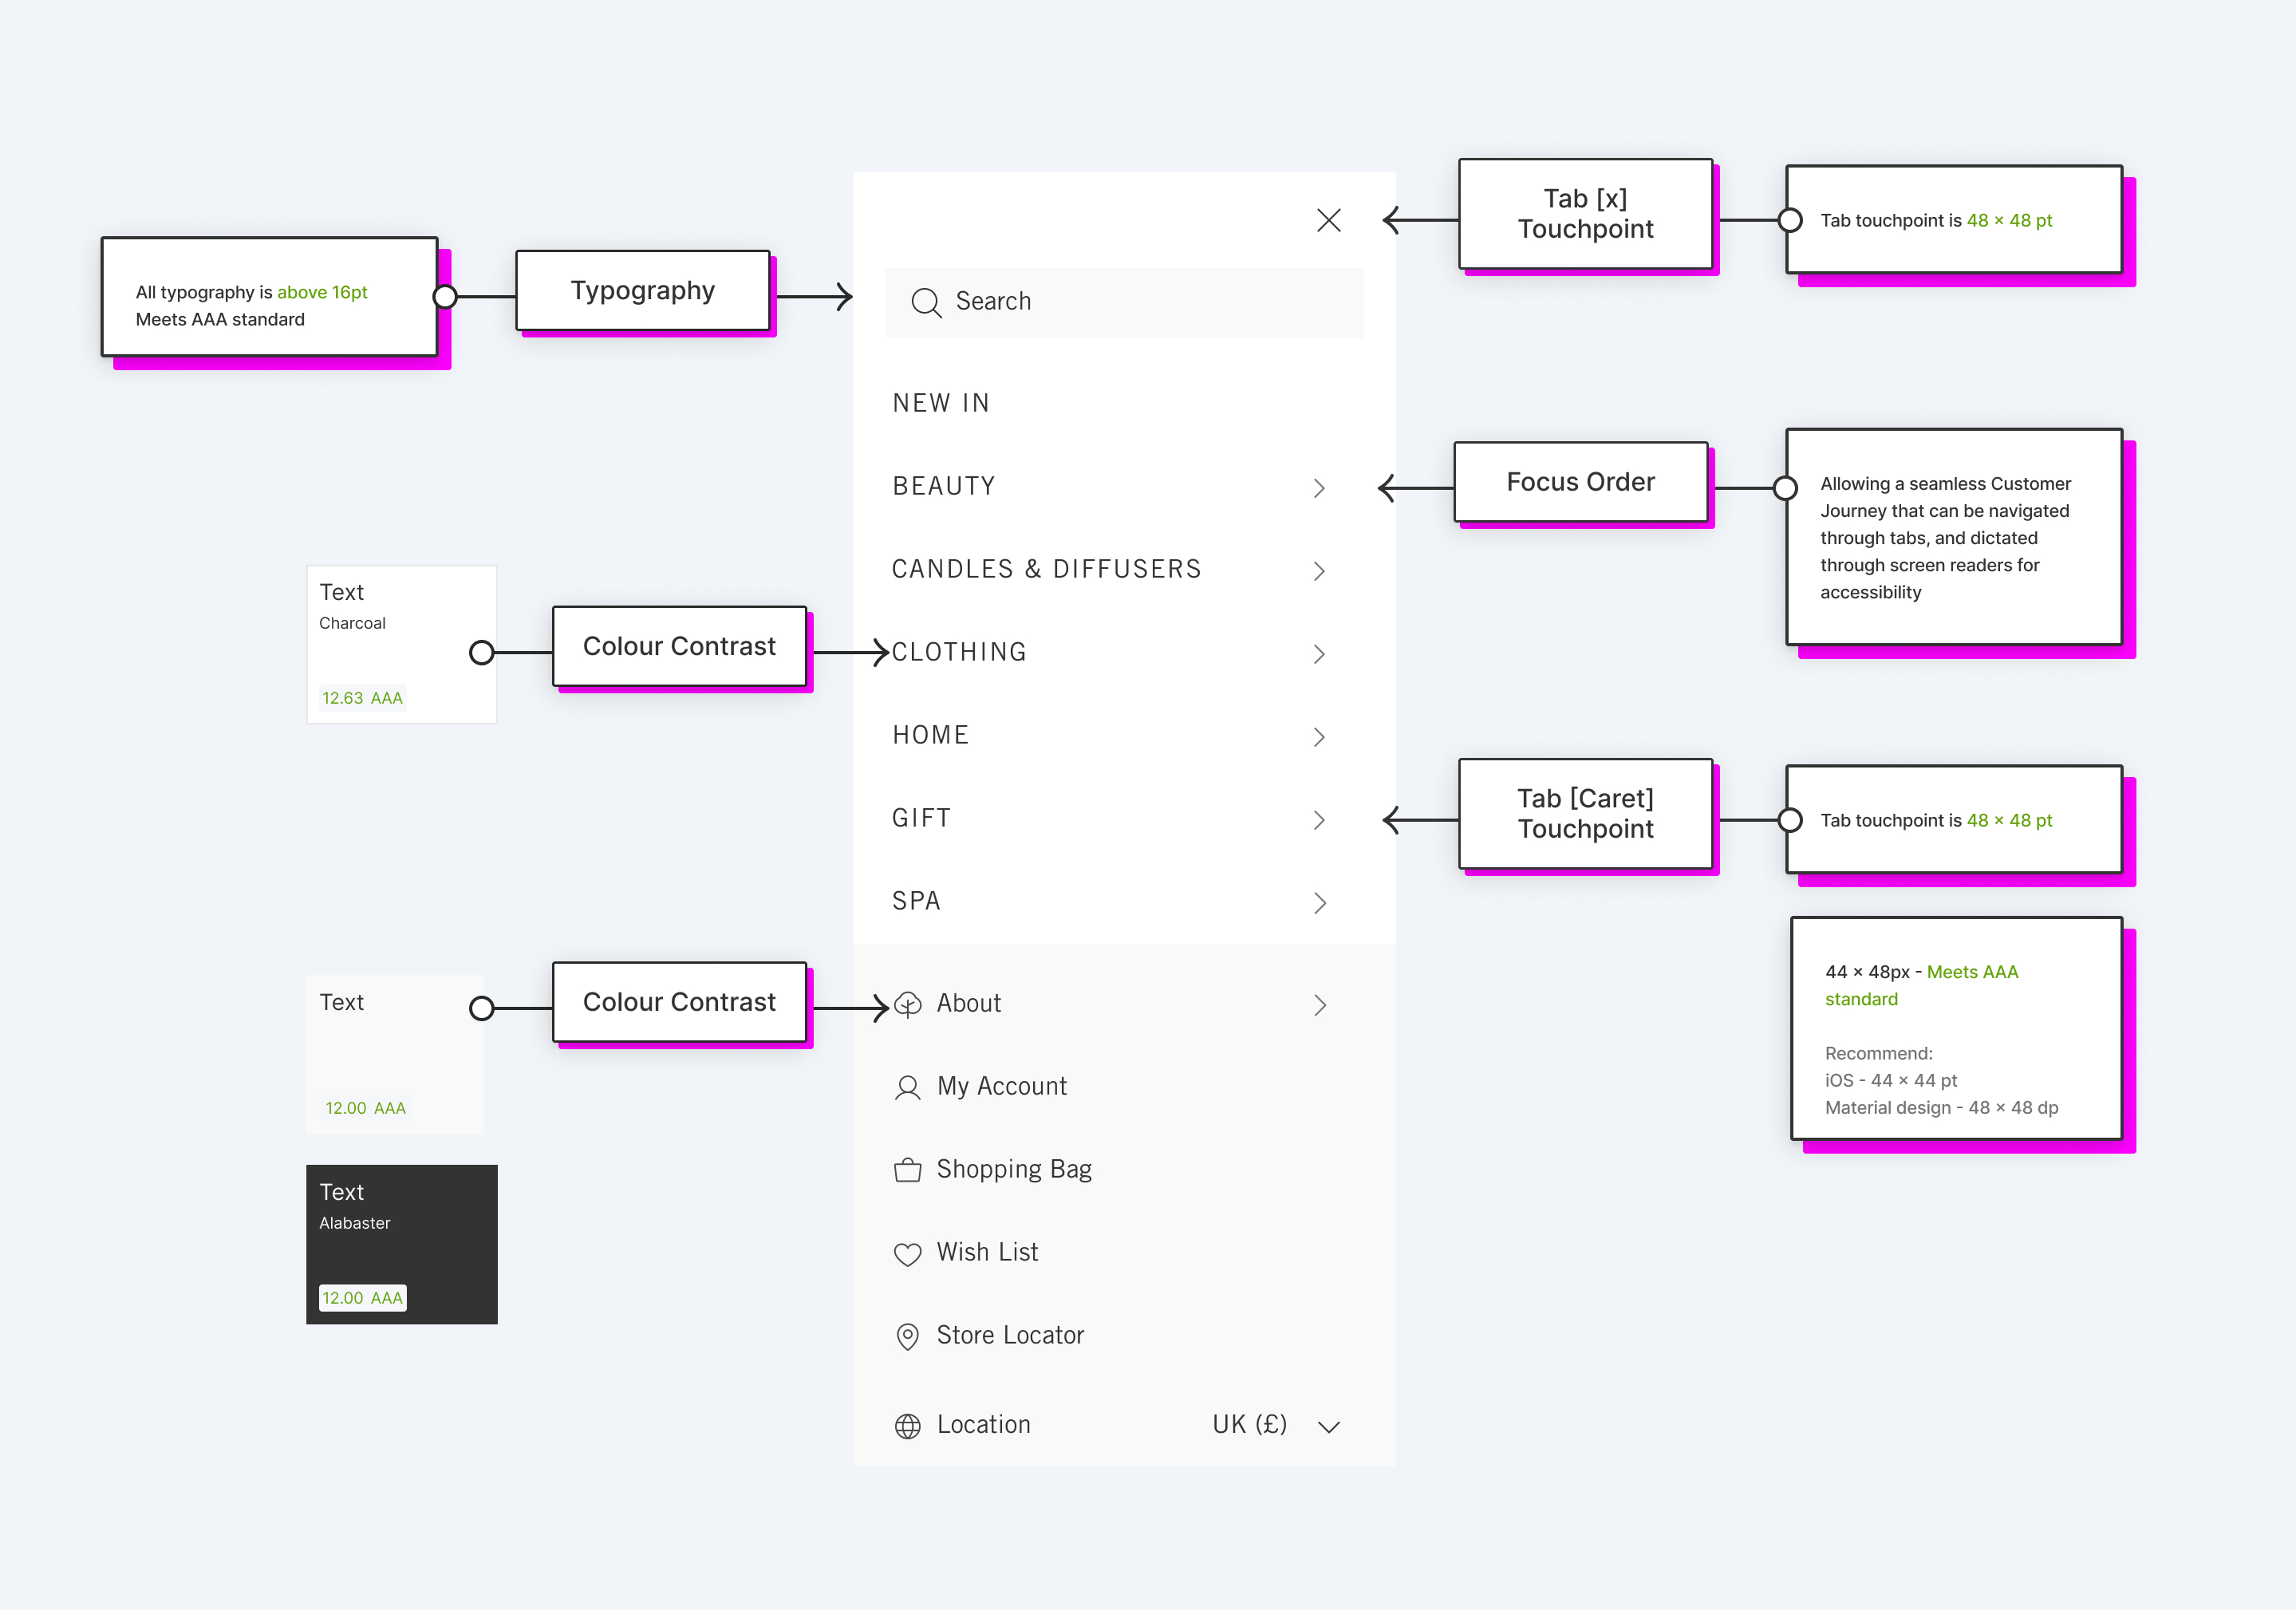Image resolution: width=2296 pixels, height=1610 pixels.
Task: Click the close X at the menu top
Action: coord(1329,220)
